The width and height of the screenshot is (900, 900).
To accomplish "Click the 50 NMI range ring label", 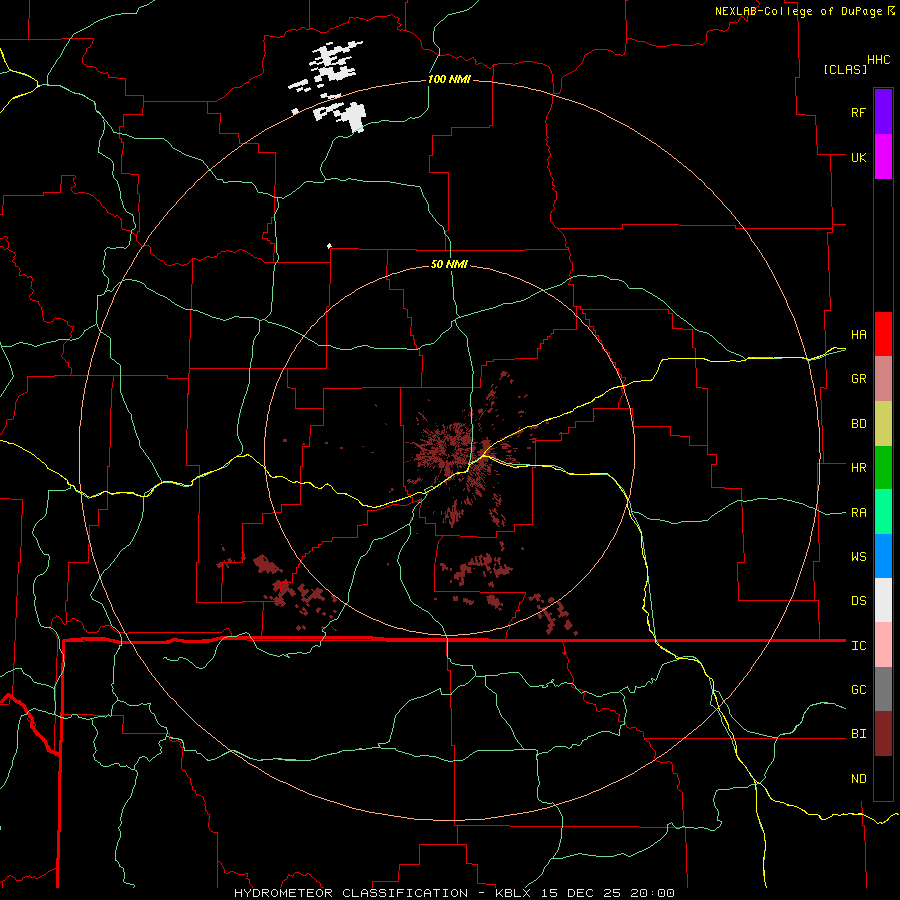I will [x=449, y=264].
